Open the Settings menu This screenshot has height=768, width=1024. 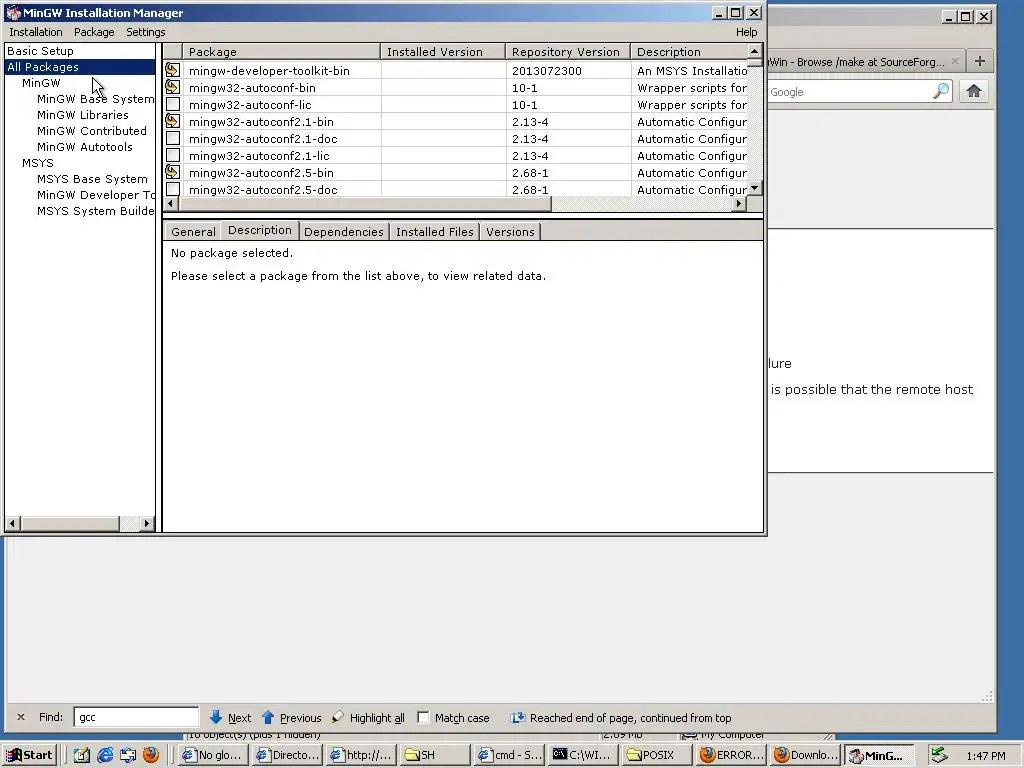click(146, 32)
